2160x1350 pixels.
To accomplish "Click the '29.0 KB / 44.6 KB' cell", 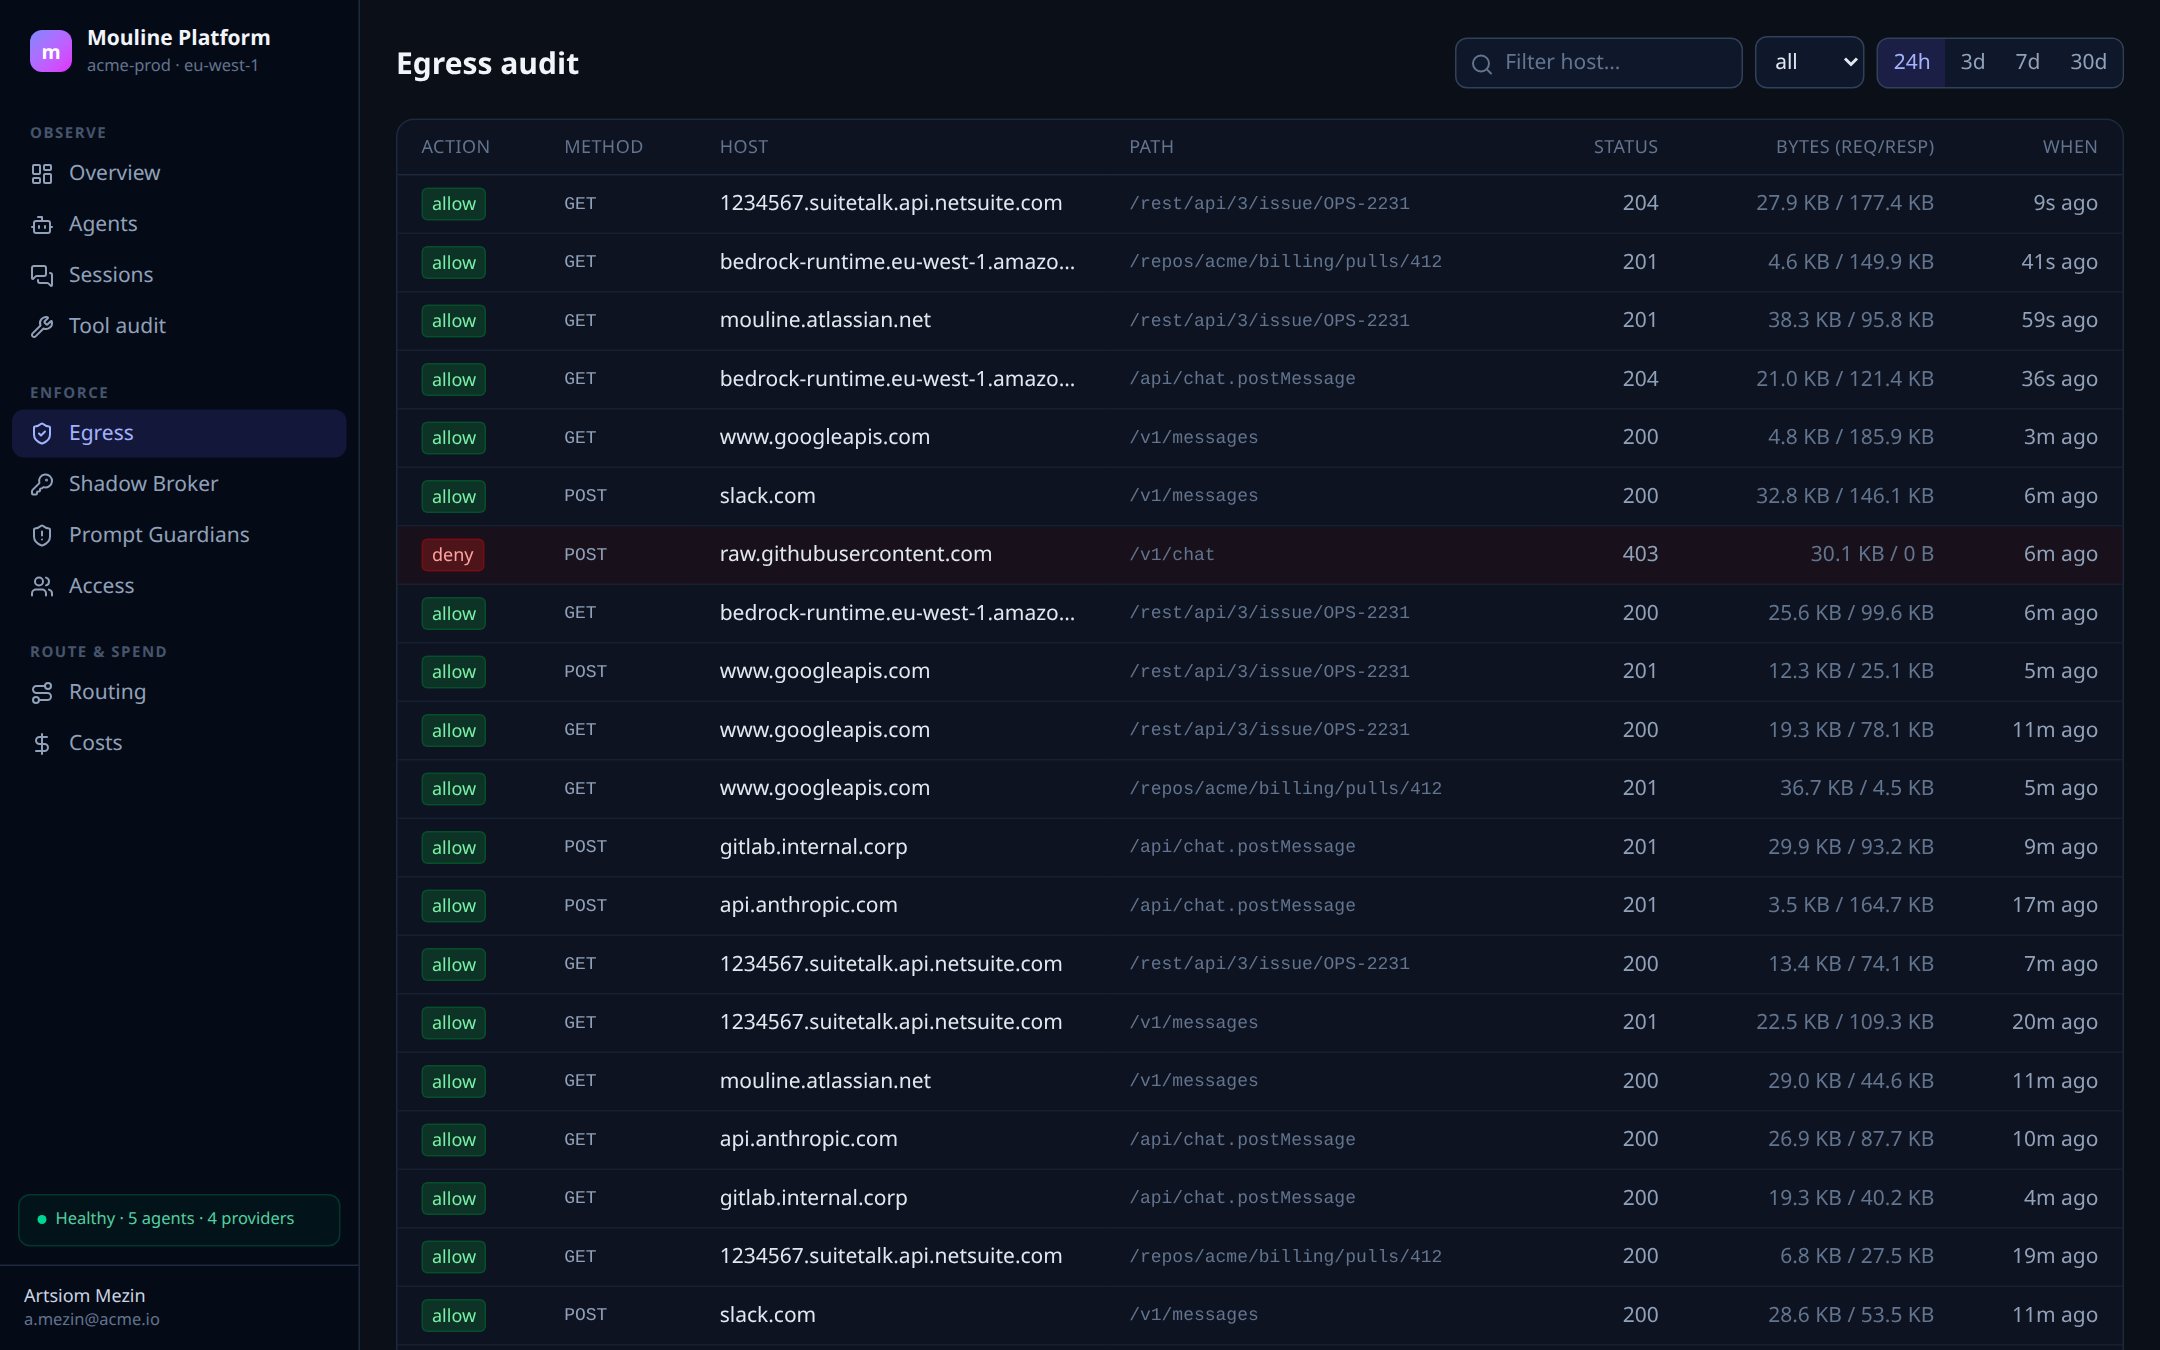I will coord(1851,1081).
